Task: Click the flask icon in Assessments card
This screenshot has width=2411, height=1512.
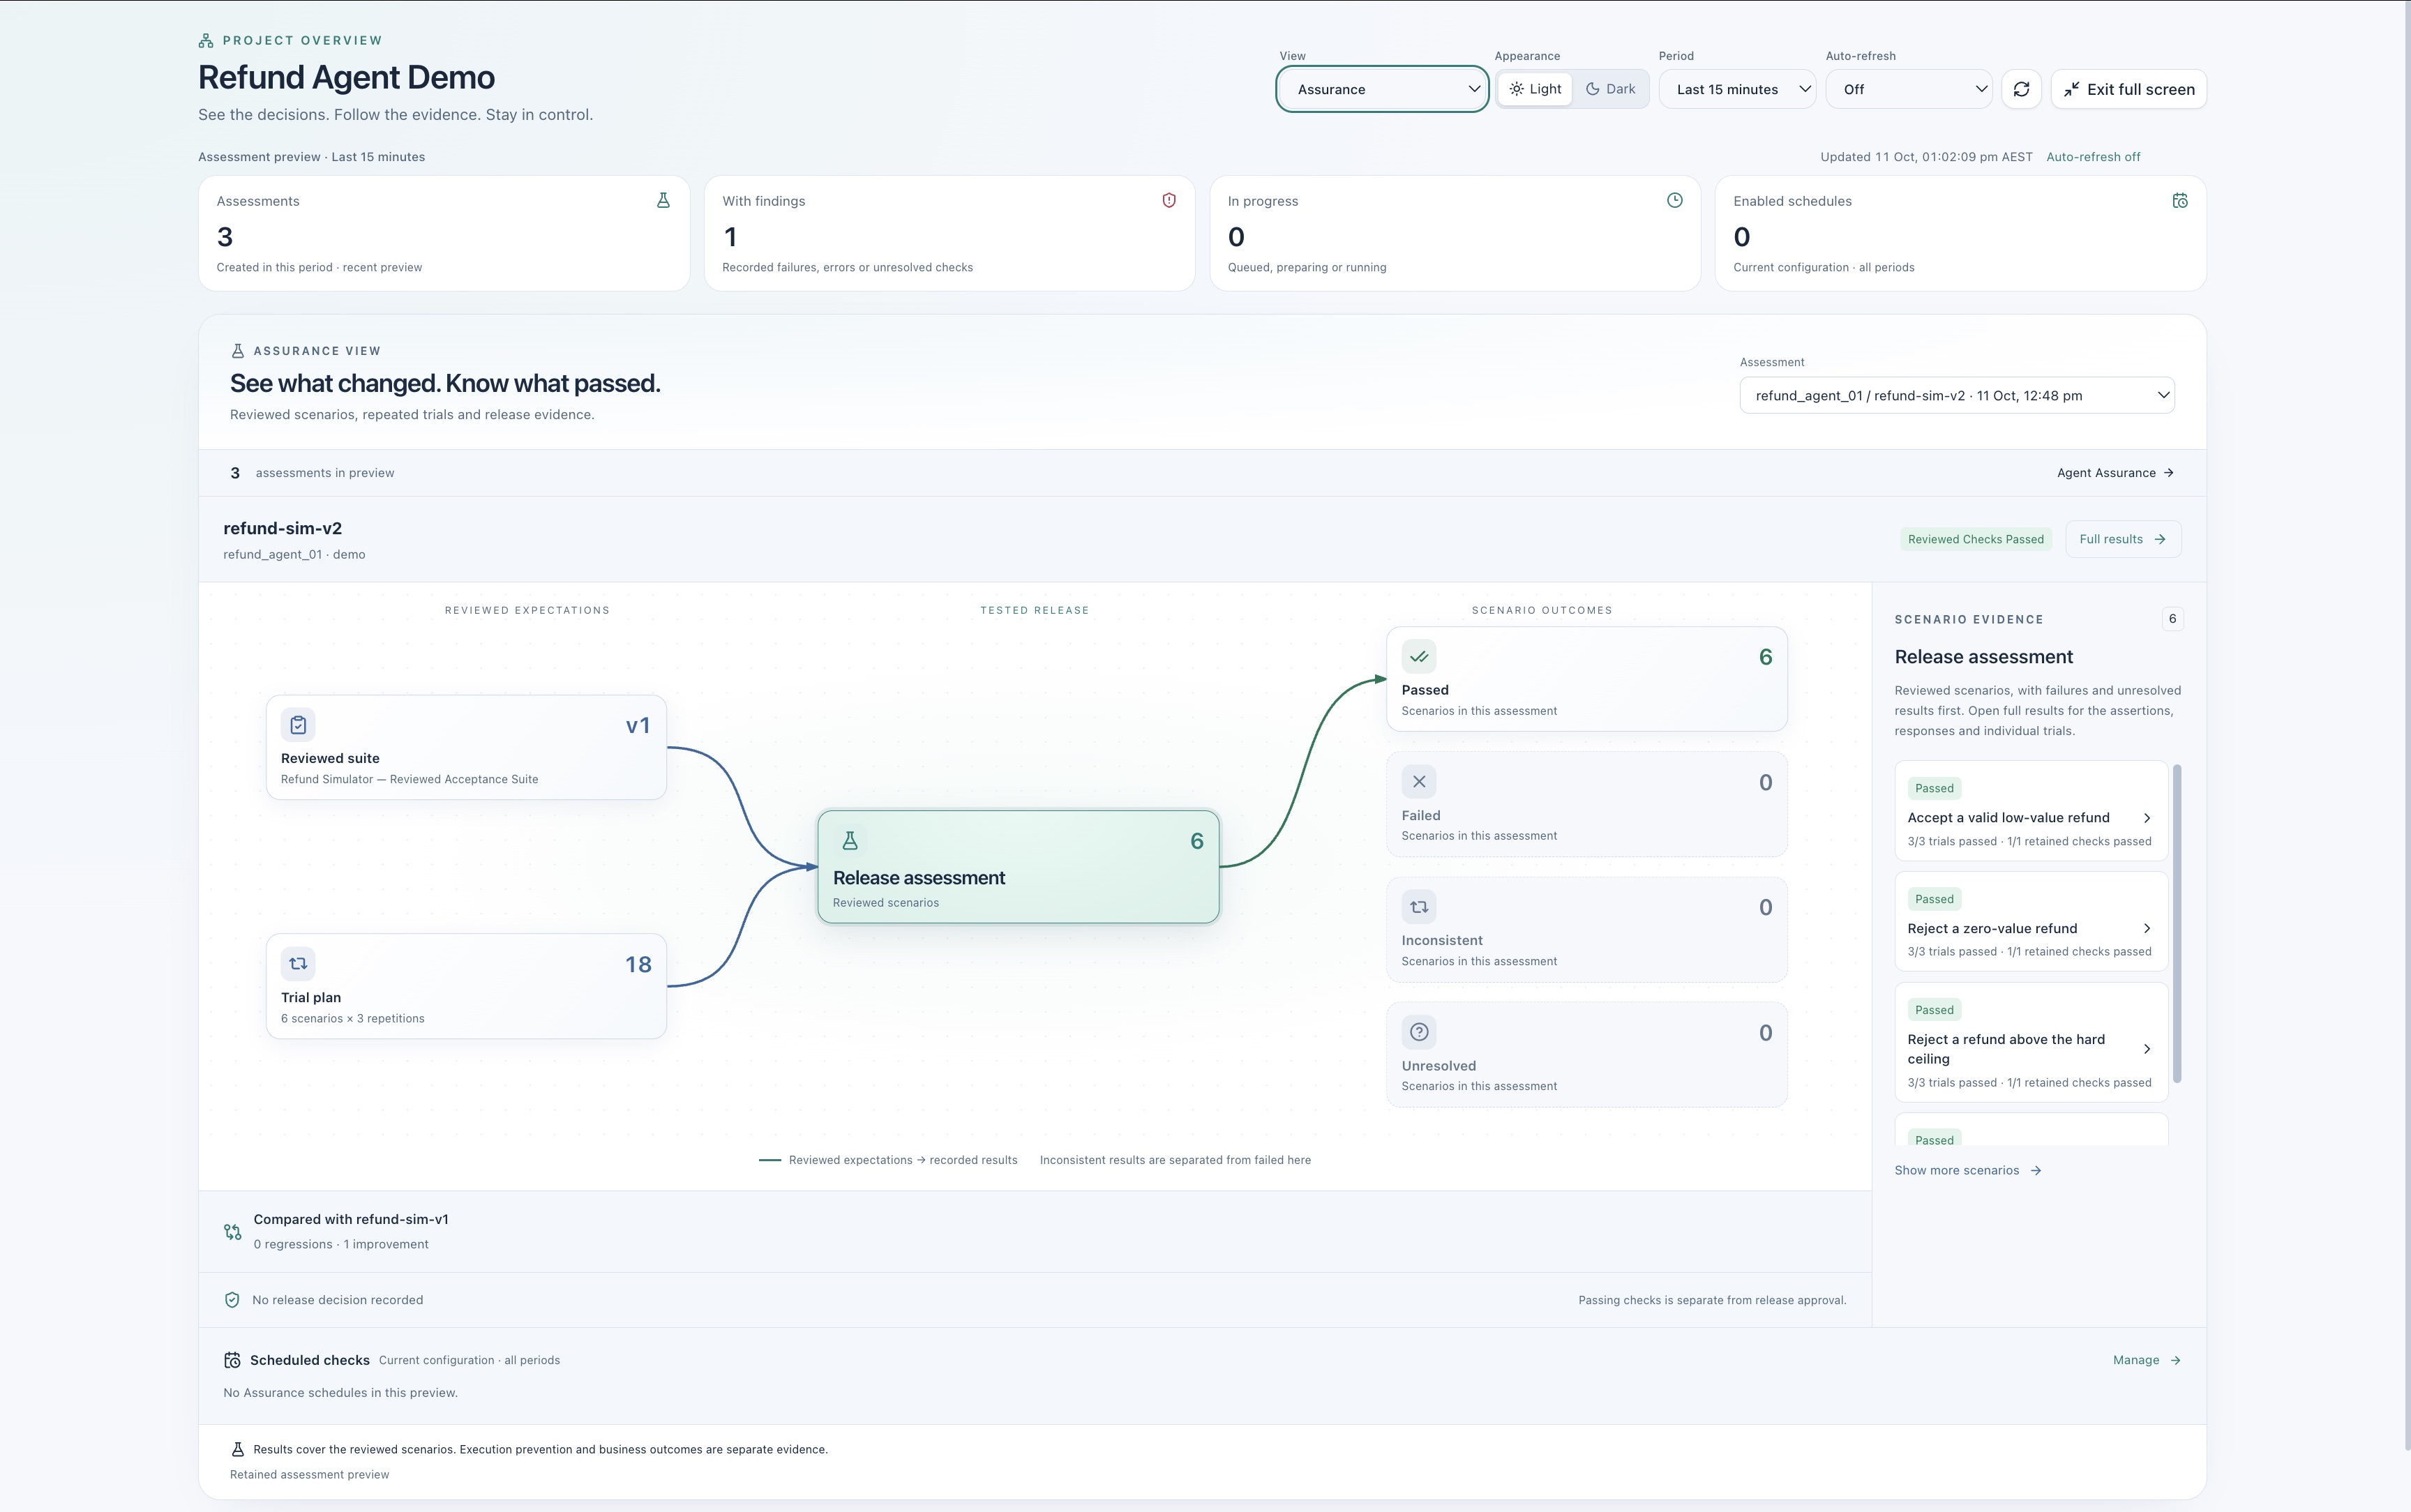Action: 663,201
